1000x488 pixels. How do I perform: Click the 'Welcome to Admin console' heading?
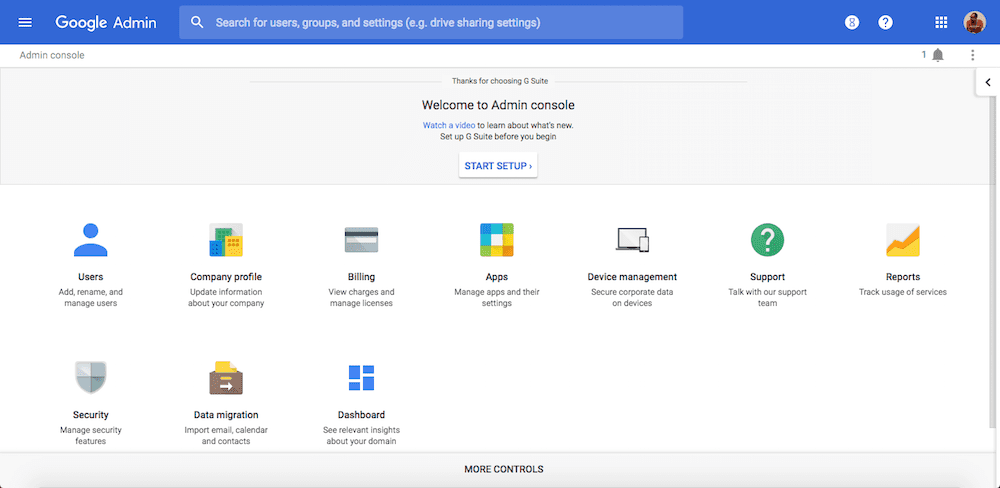tap(498, 105)
